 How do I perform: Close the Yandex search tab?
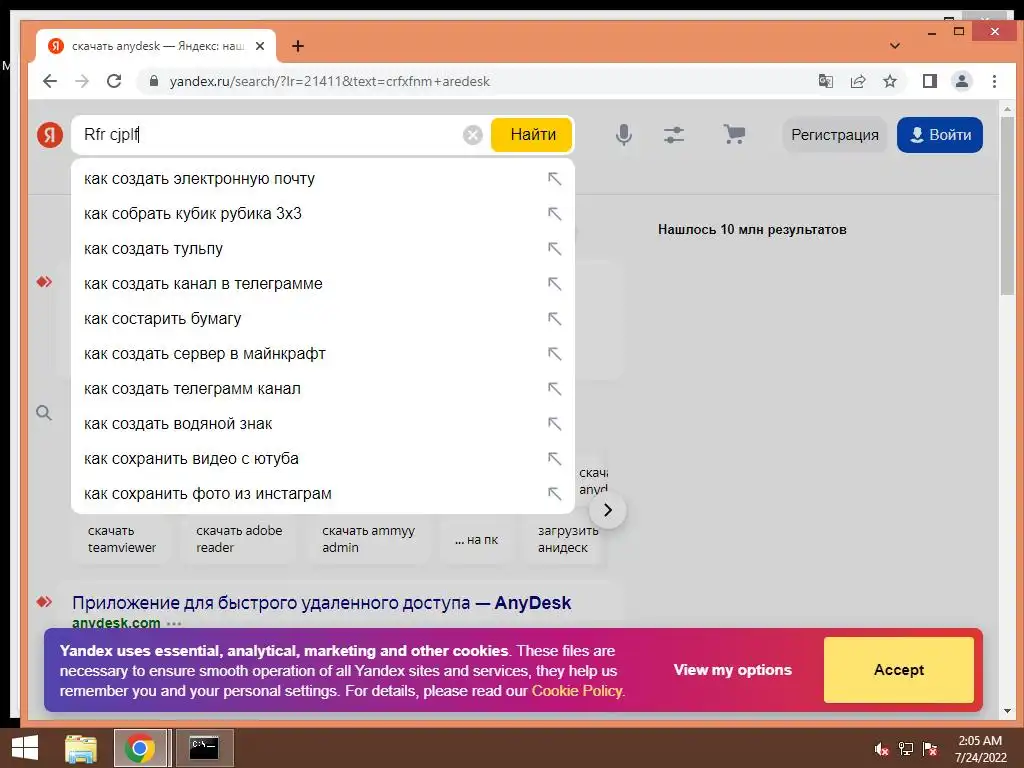(260, 46)
